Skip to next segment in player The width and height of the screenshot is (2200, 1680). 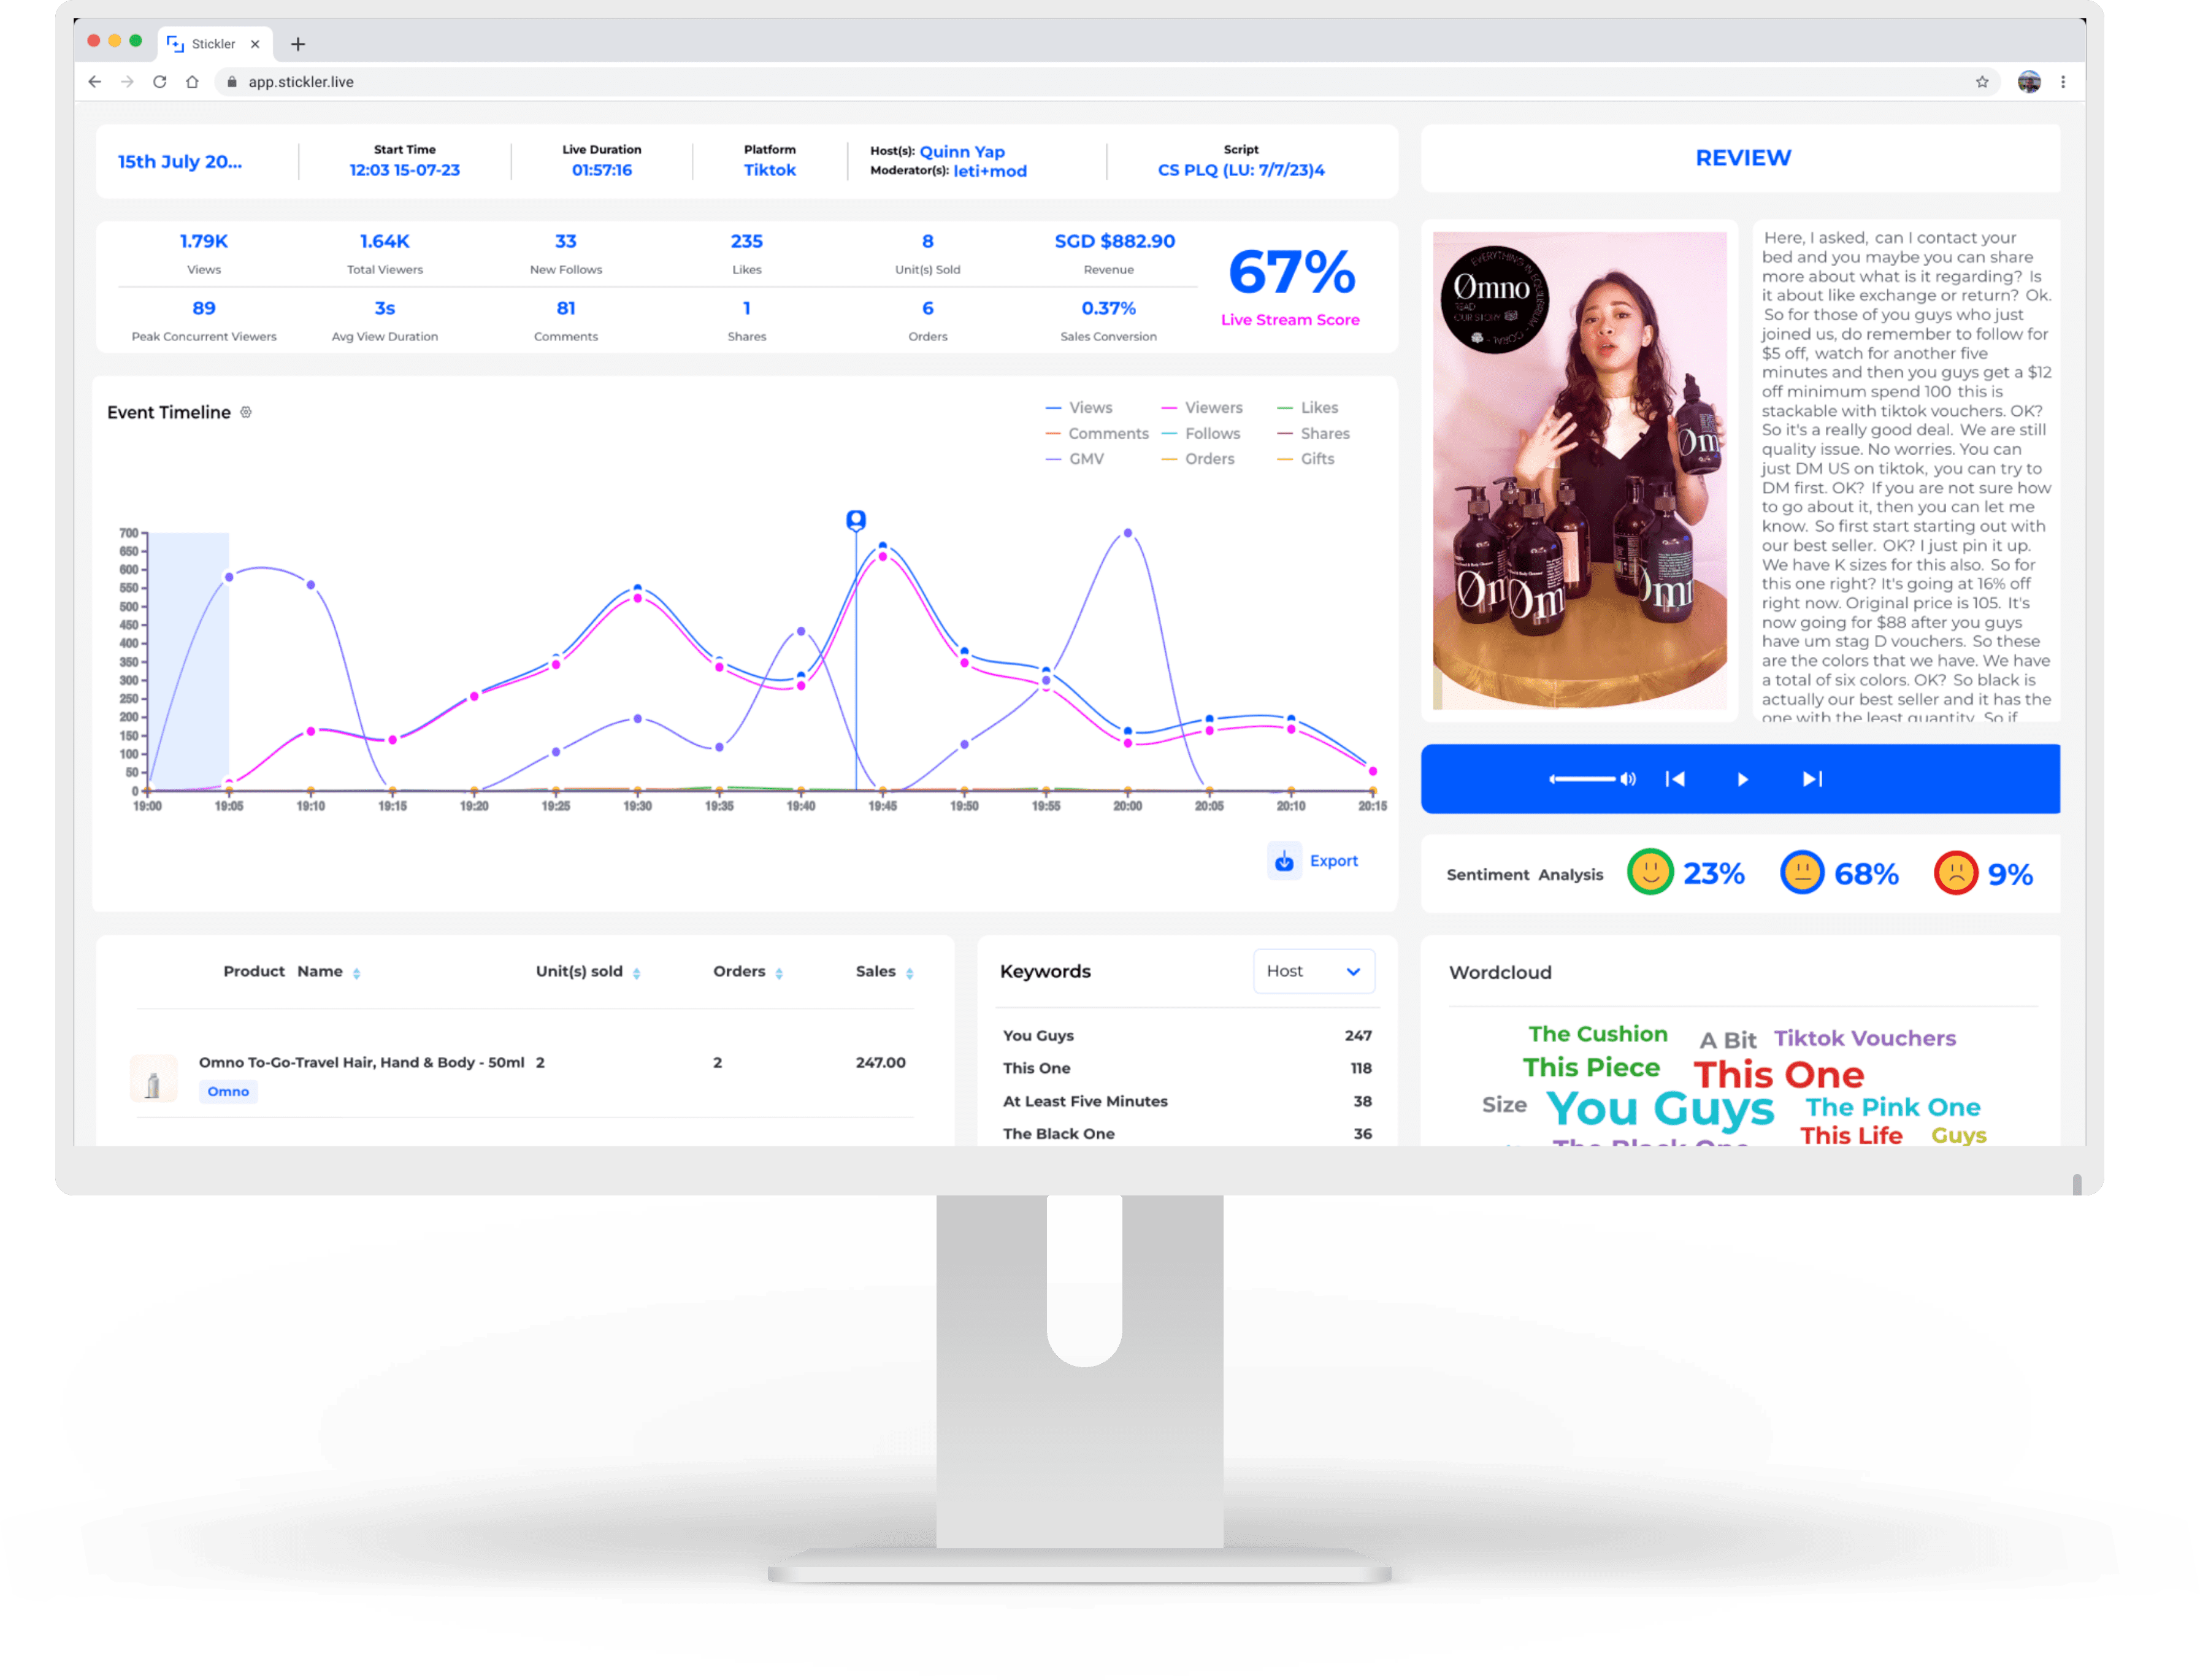(x=1812, y=779)
